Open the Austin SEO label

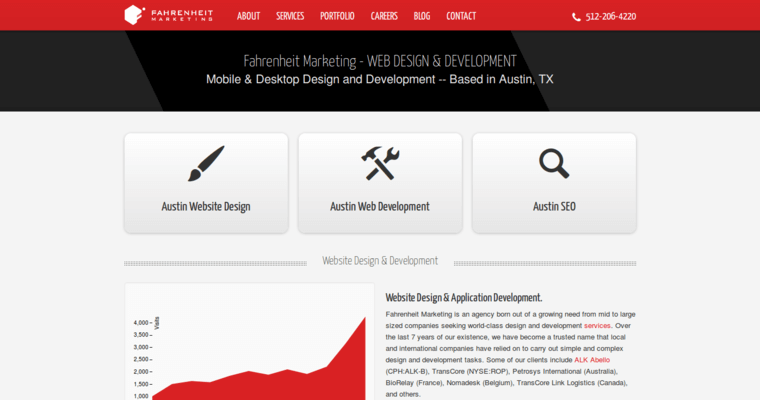coord(554,207)
